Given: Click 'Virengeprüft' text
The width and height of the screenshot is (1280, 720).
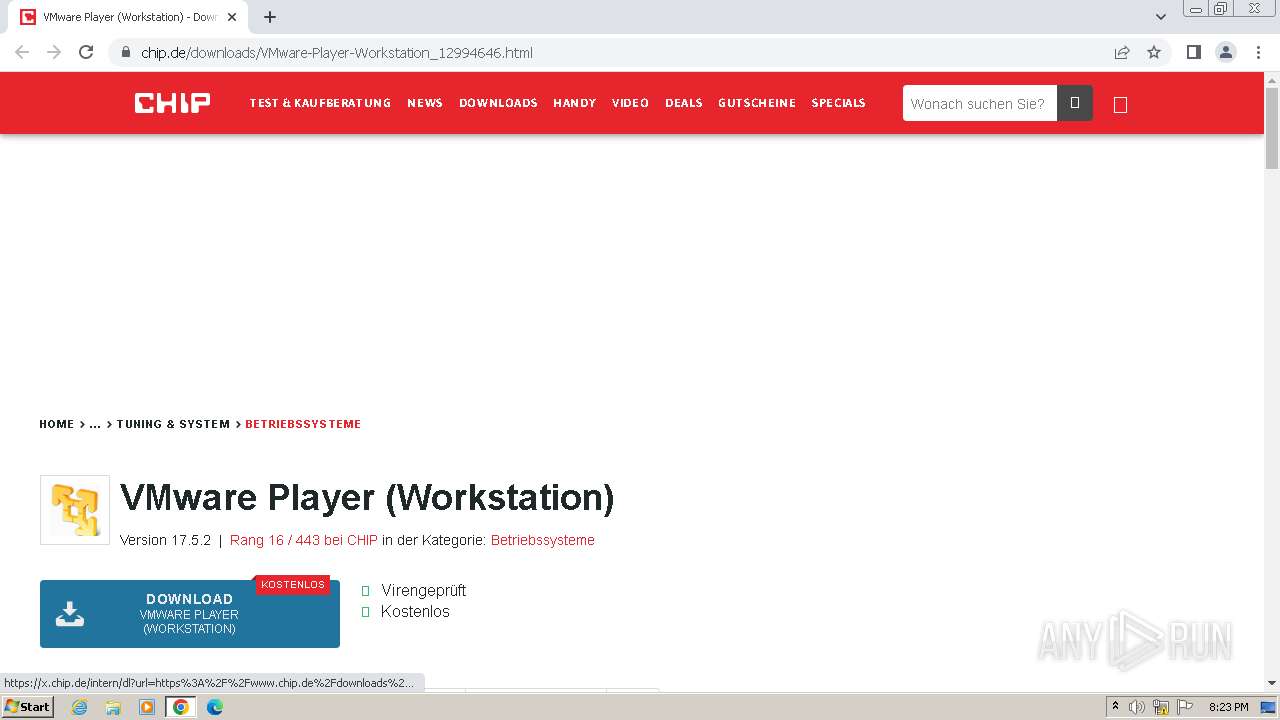Looking at the screenshot, I should tap(423, 590).
